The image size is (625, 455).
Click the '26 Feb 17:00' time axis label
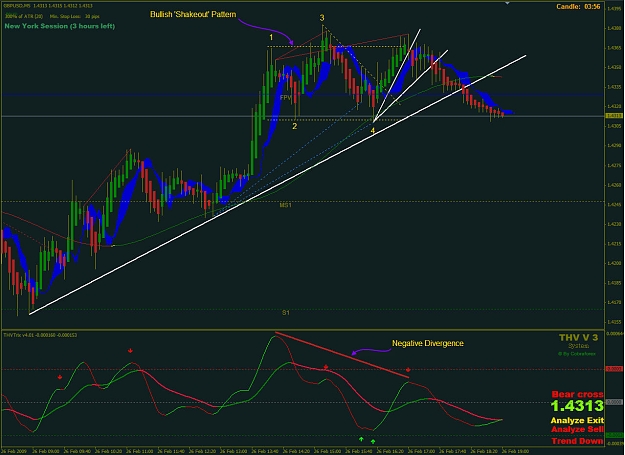422,451
